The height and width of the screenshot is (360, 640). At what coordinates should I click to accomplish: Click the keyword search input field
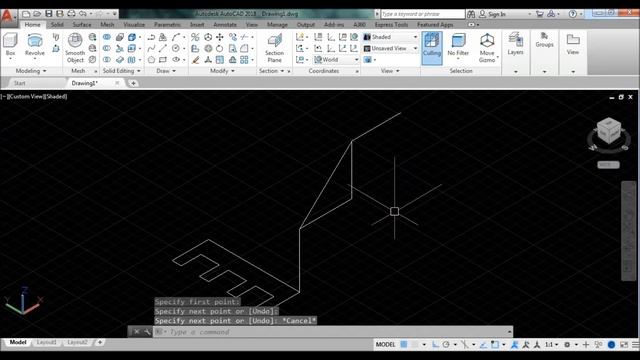[x=422, y=14]
